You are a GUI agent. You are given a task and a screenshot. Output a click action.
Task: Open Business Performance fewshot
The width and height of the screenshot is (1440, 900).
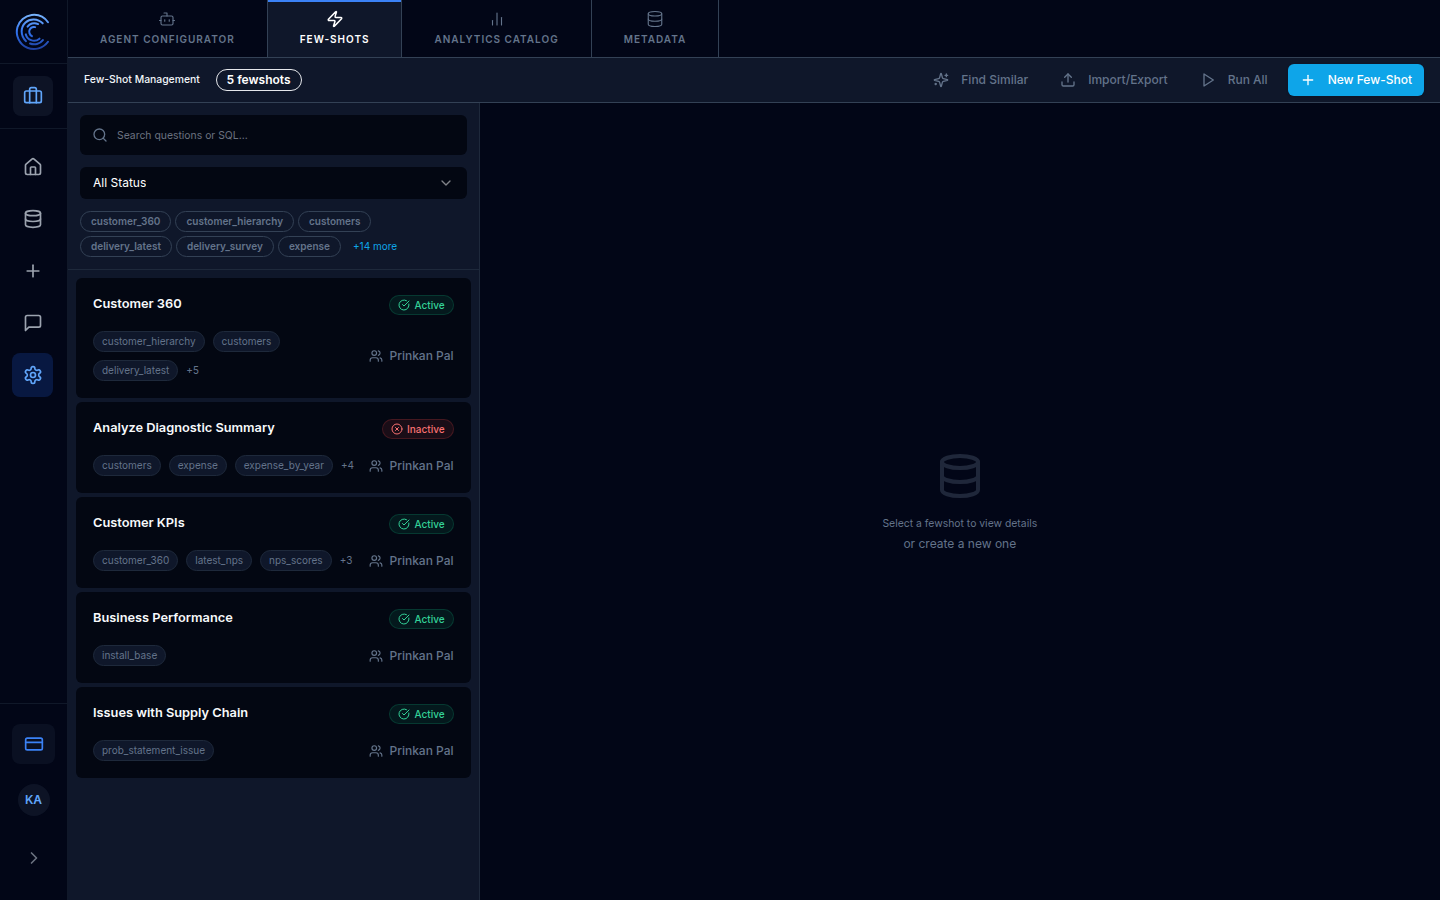(x=273, y=637)
